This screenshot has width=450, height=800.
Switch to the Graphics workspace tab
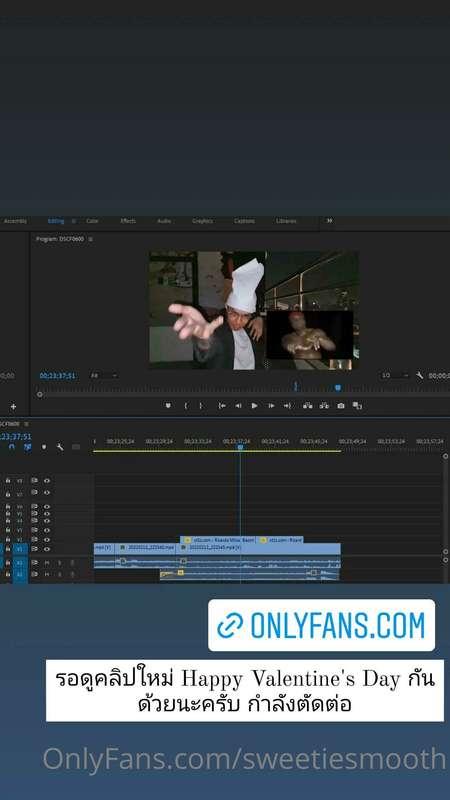click(x=203, y=221)
